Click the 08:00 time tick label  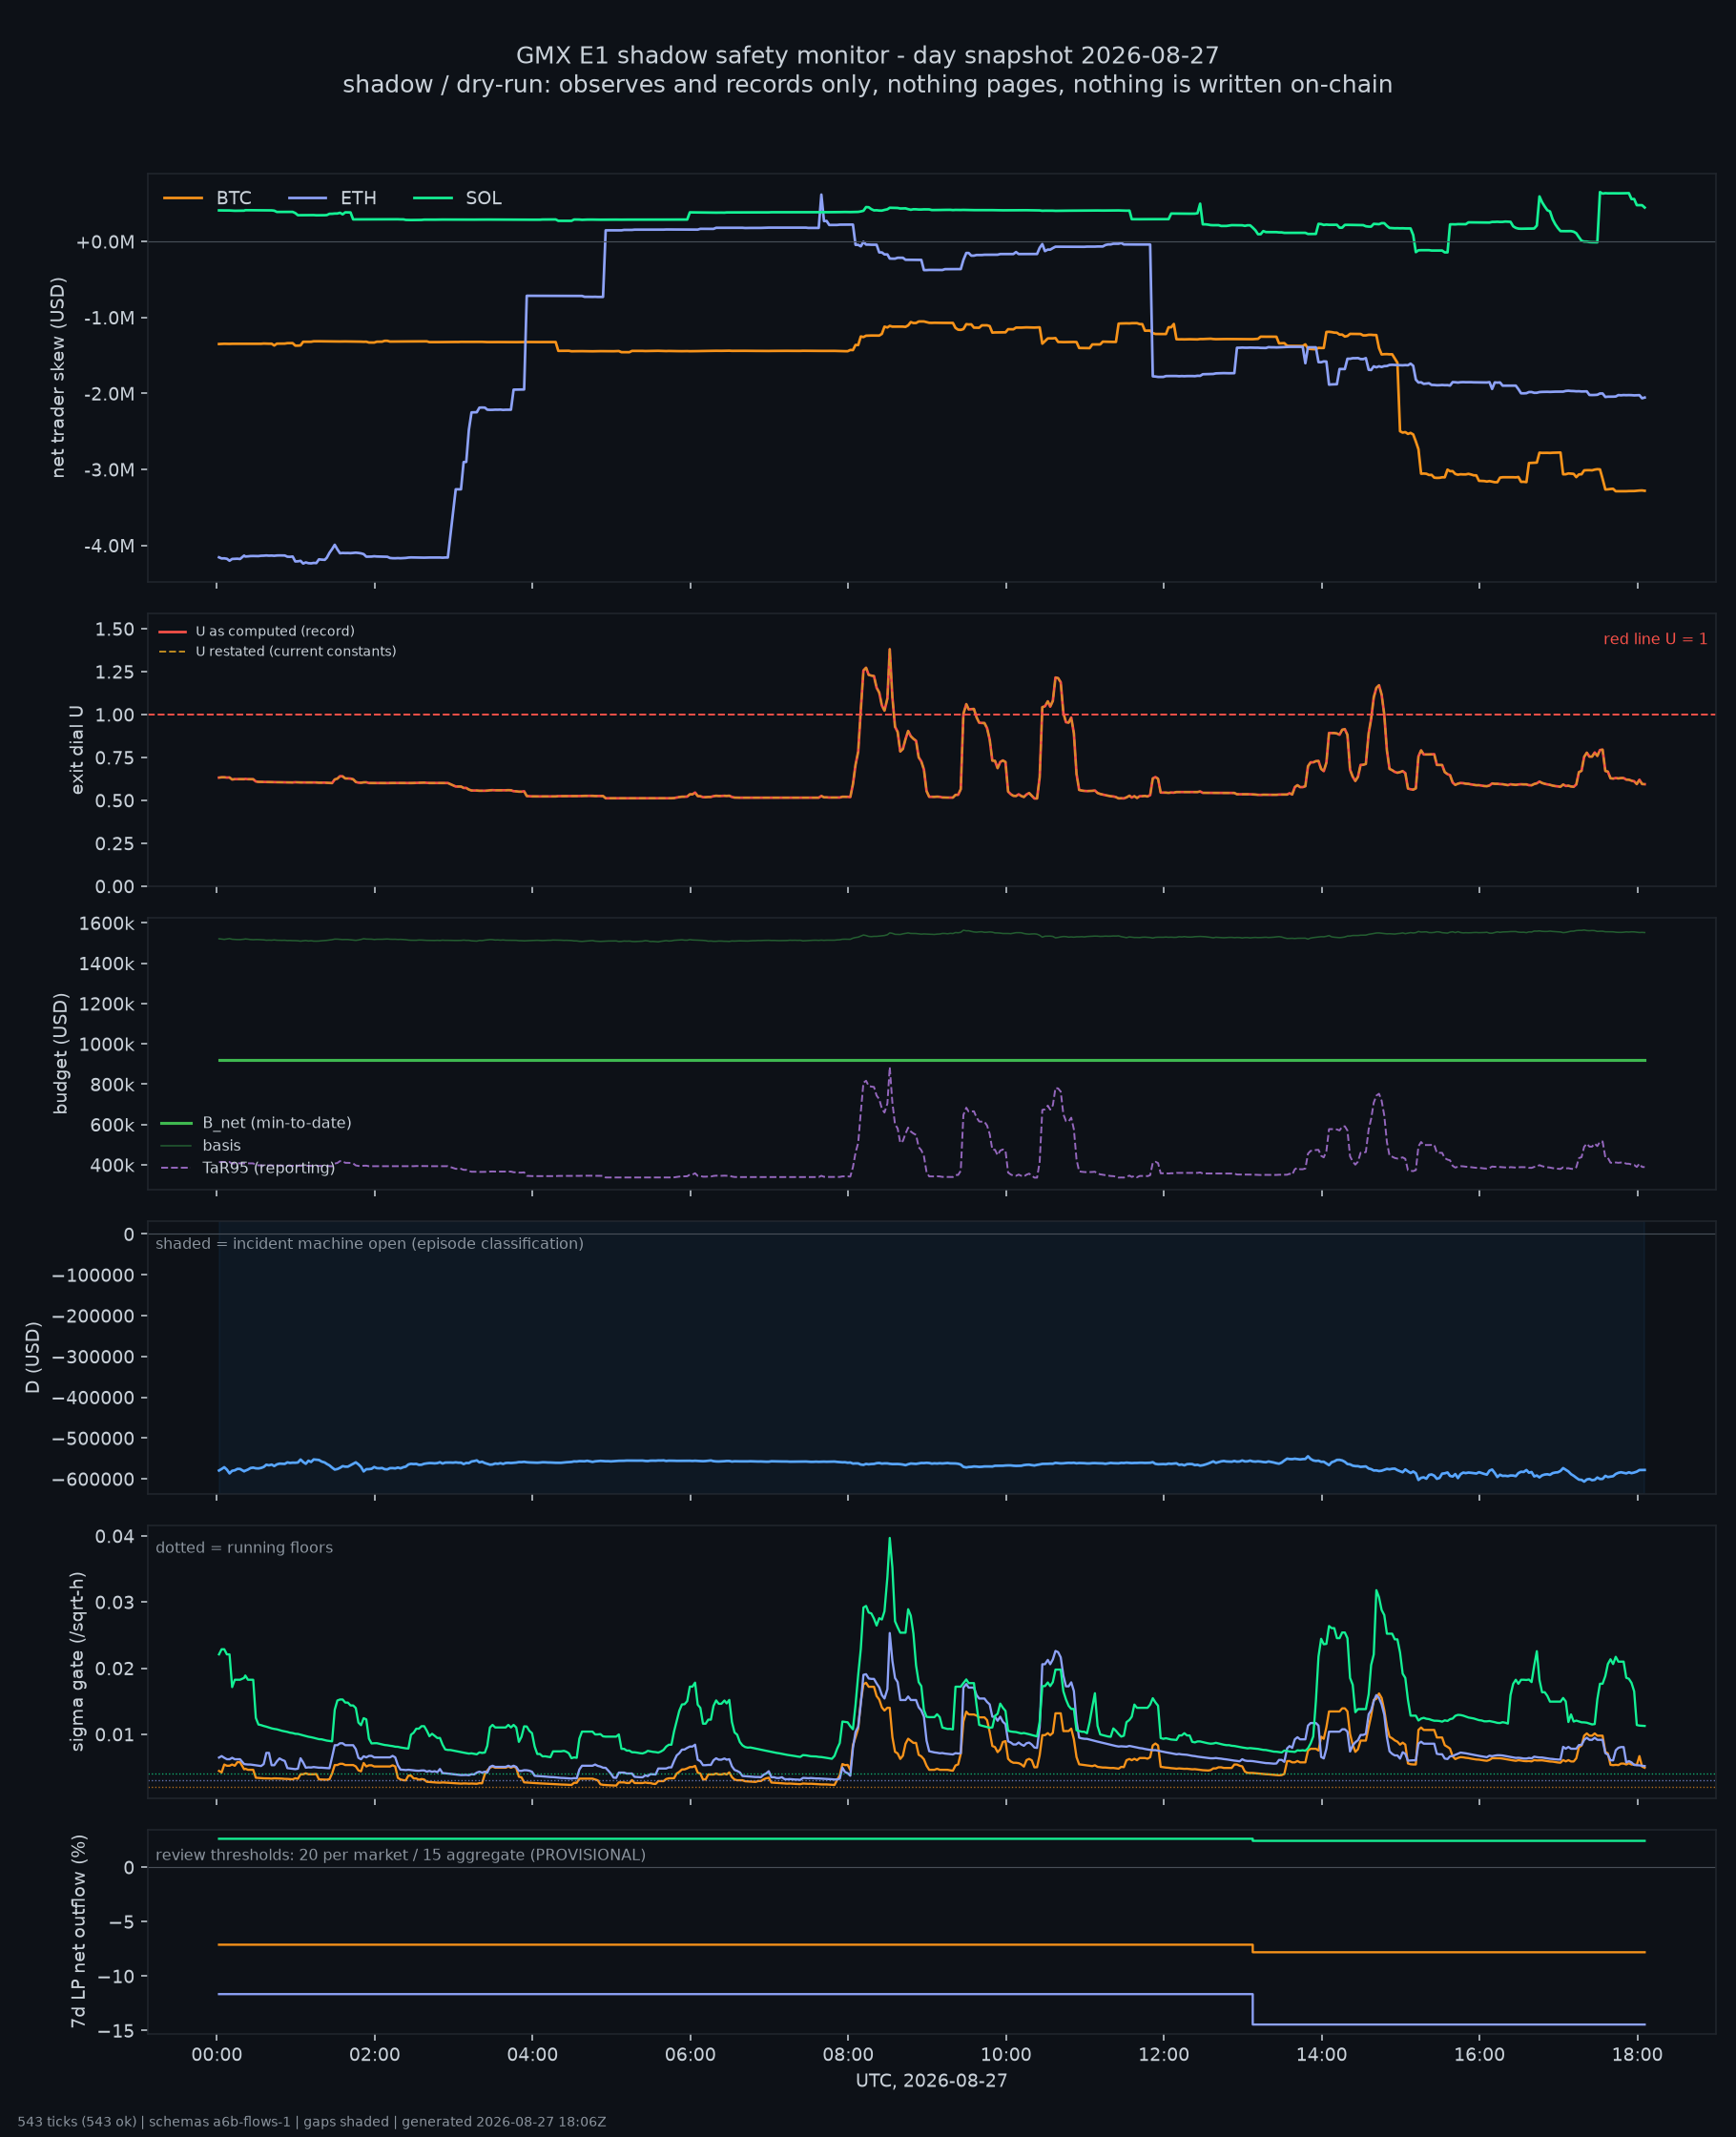[848, 2055]
